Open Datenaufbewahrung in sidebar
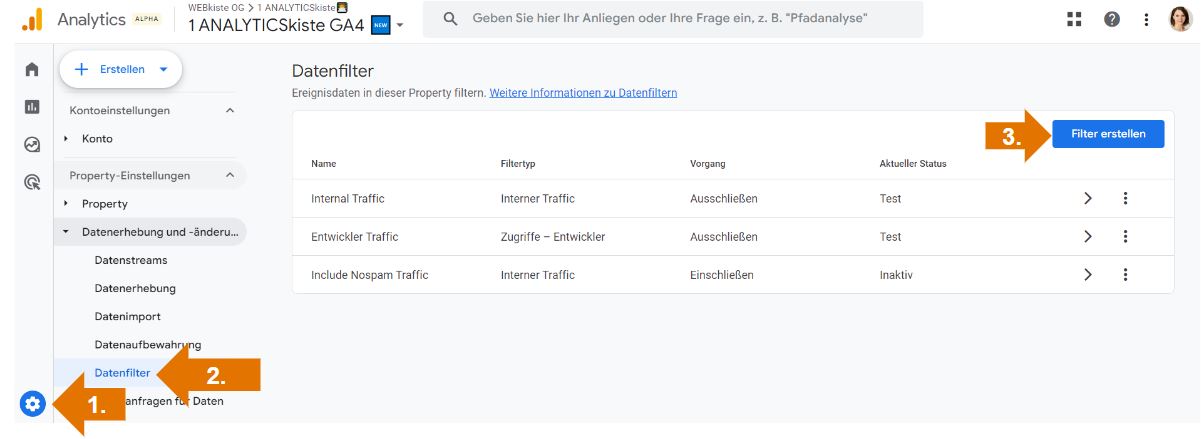1201x439 pixels. point(148,345)
